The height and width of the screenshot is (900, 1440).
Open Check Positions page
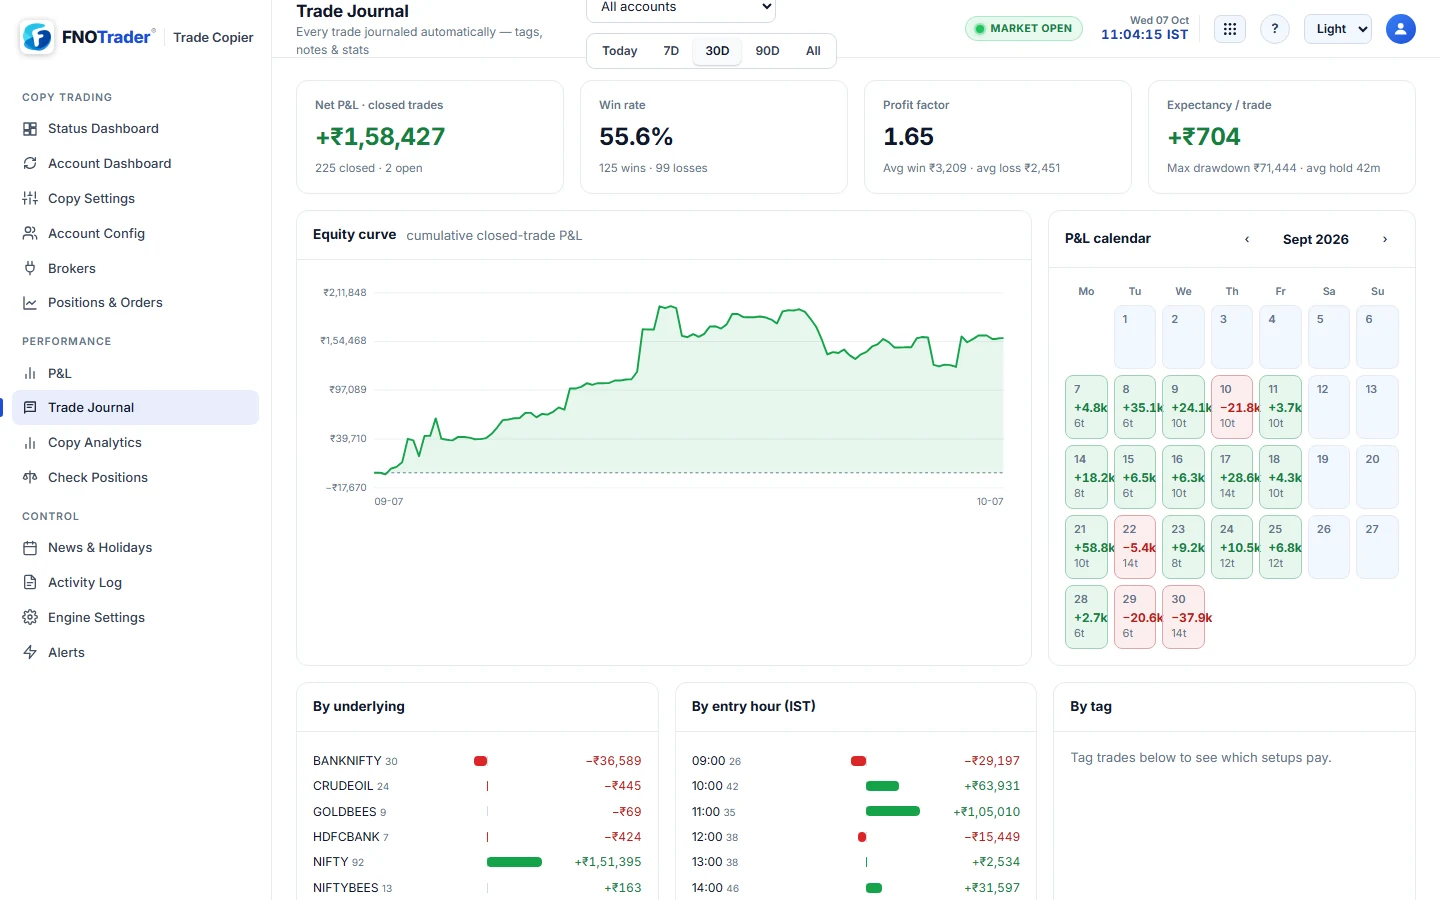135,478
